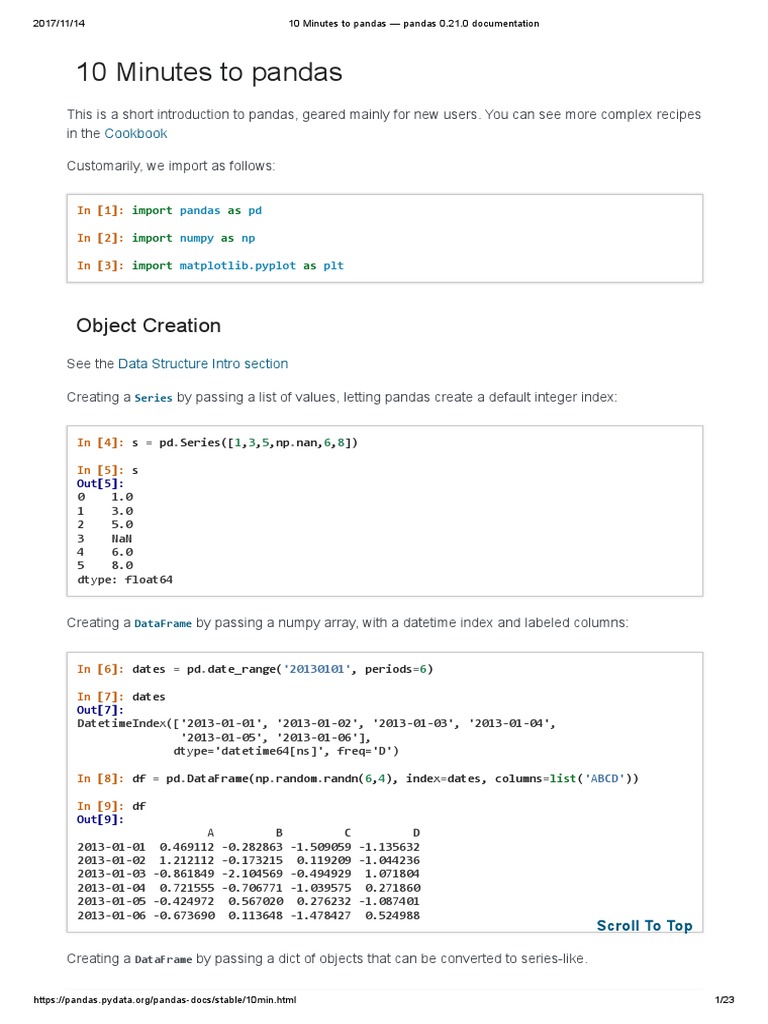
Task: Click the In [4] pd.Series code line
Action: 217,442
